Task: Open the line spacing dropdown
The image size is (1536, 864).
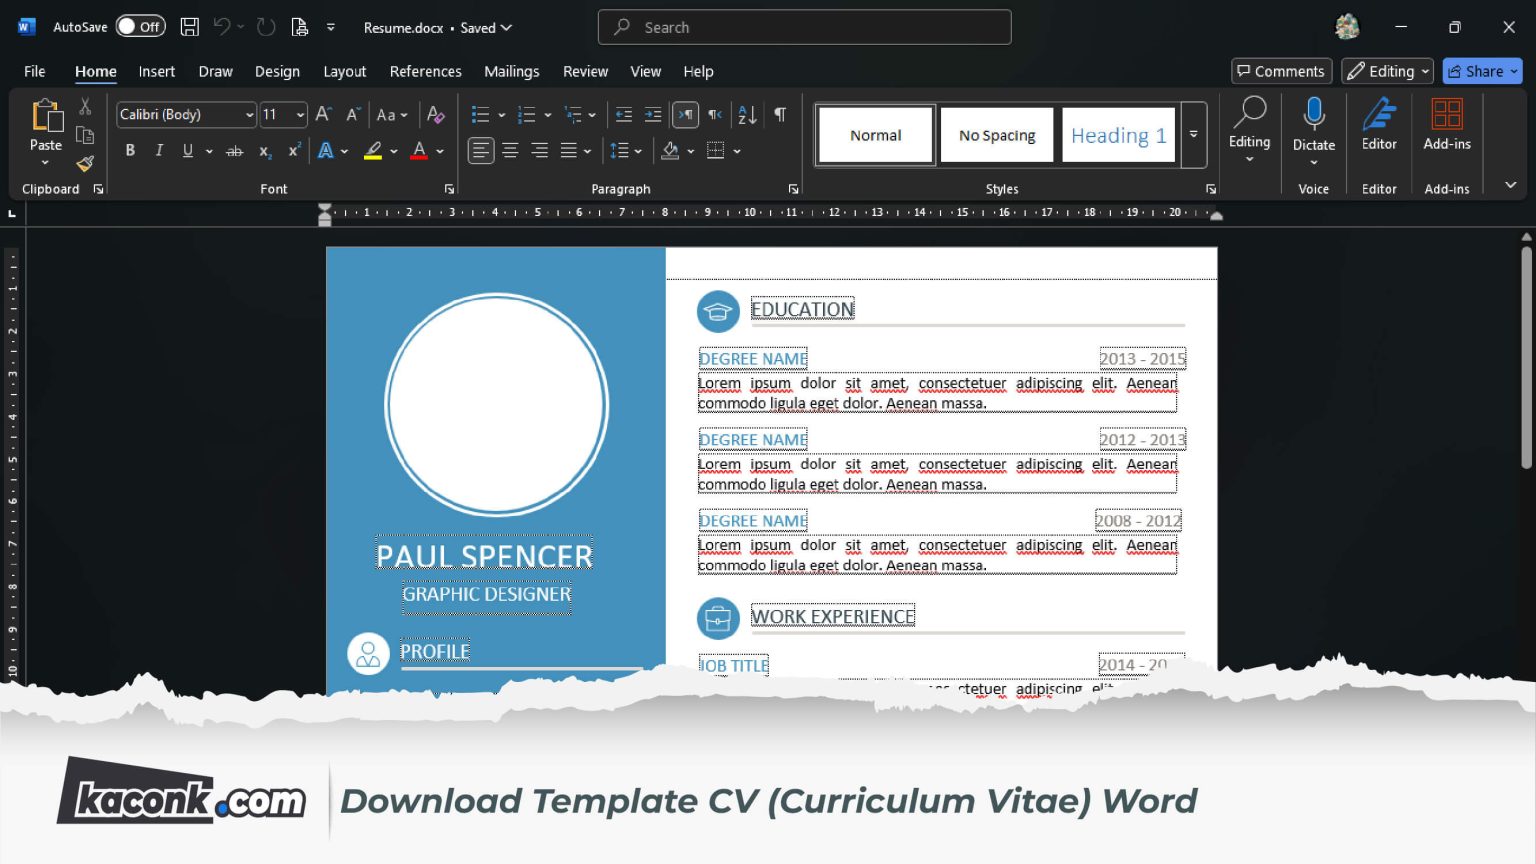Action: click(626, 150)
